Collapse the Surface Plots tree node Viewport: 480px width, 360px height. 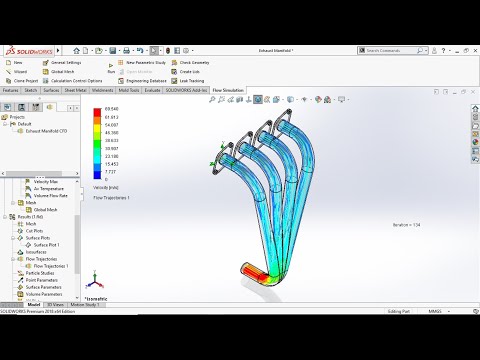tap(13, 238)
